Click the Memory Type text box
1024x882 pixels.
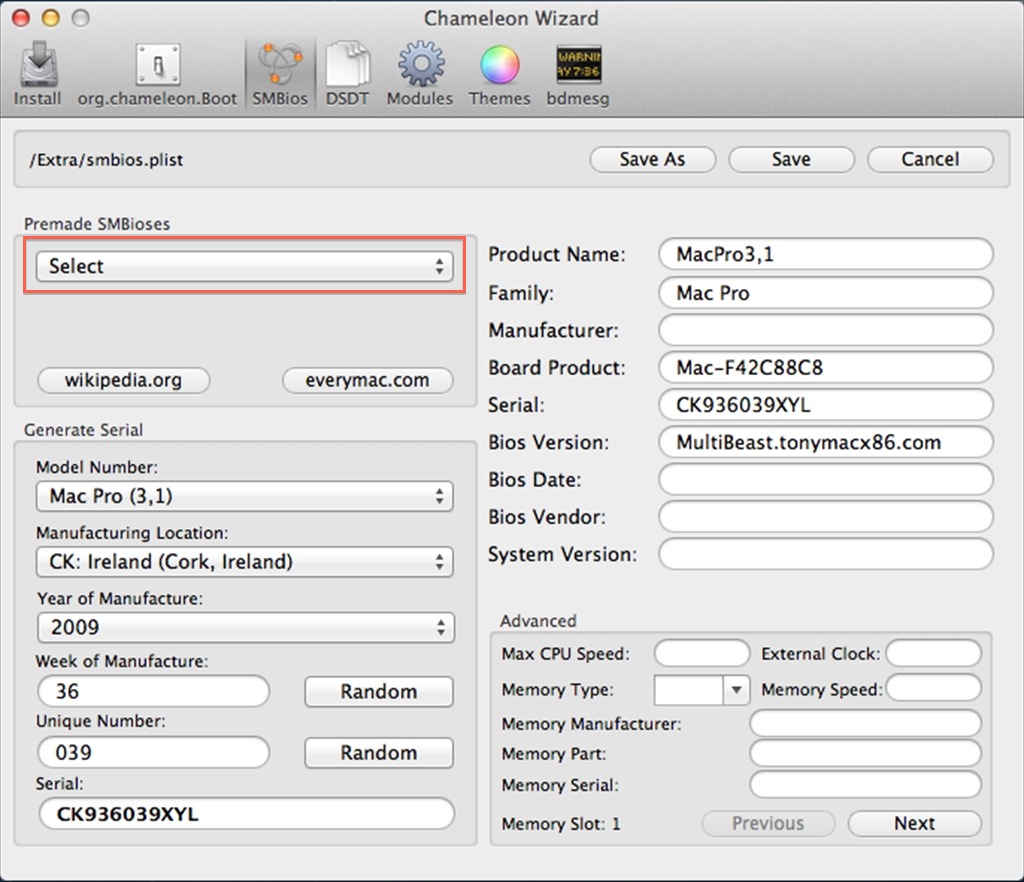[689, 689]
